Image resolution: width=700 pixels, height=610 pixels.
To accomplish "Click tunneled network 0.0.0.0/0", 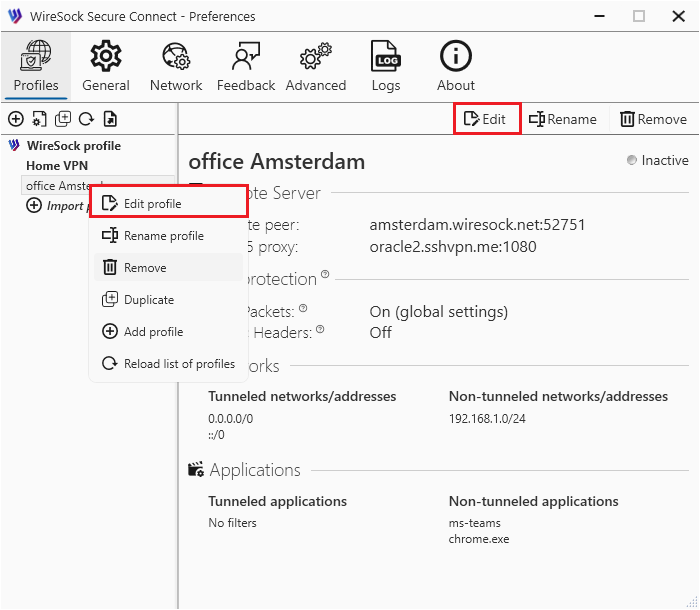I will tap(230, 419).
